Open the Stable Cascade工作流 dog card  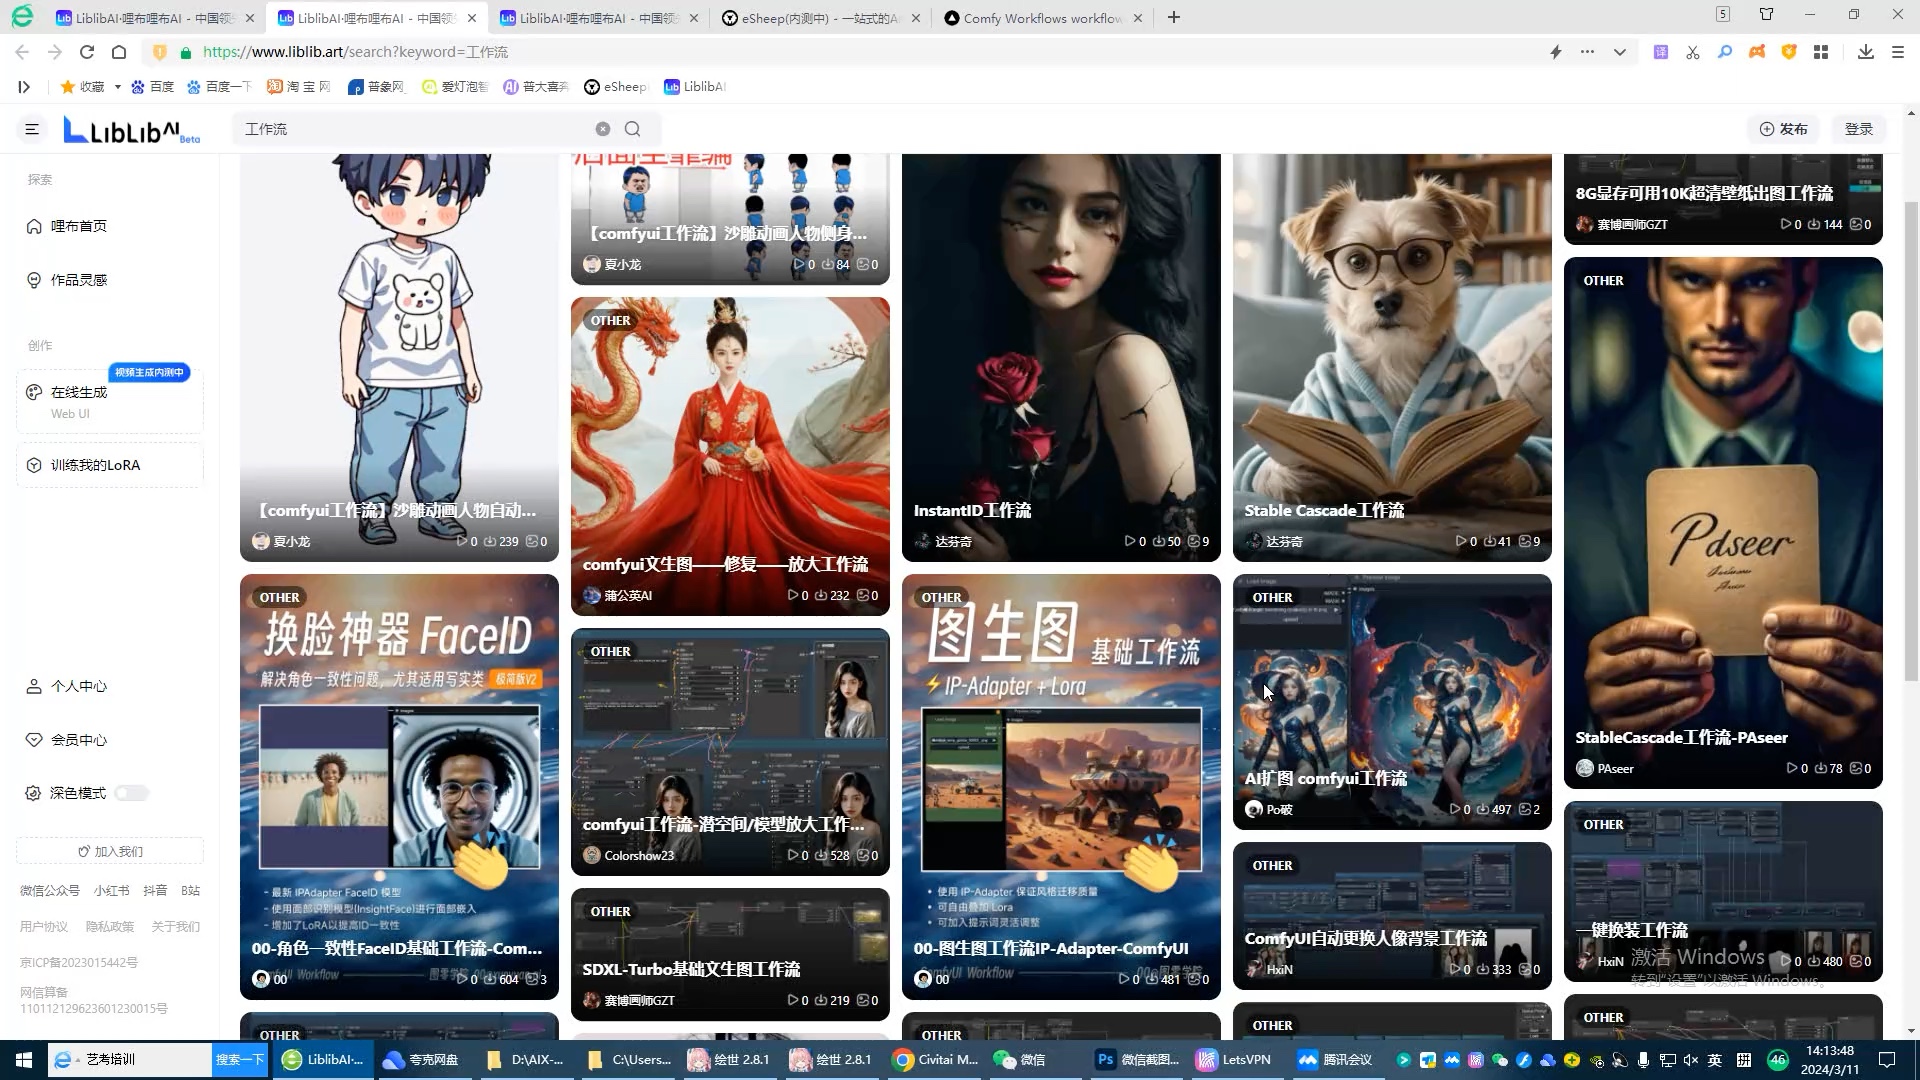click(x=1392, y=357)
